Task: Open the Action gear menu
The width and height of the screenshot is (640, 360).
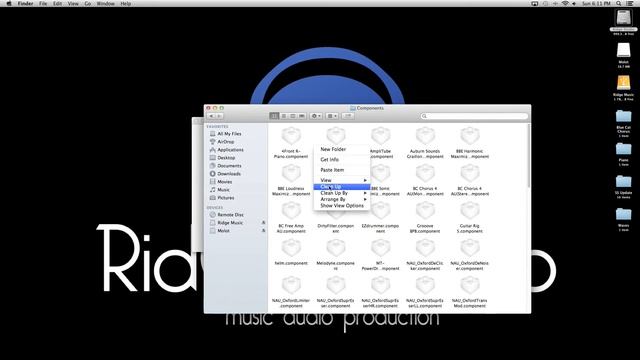Action: [x=316, y=116]
